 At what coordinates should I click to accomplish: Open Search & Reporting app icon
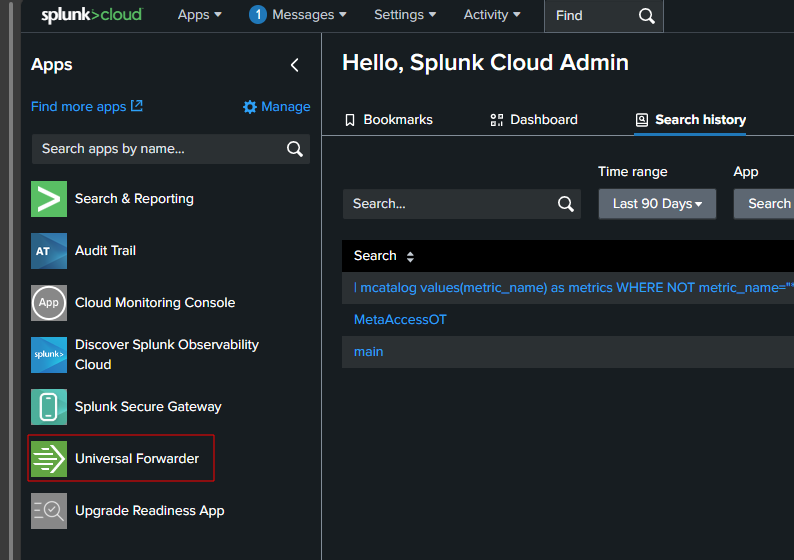tap(49, 199)
